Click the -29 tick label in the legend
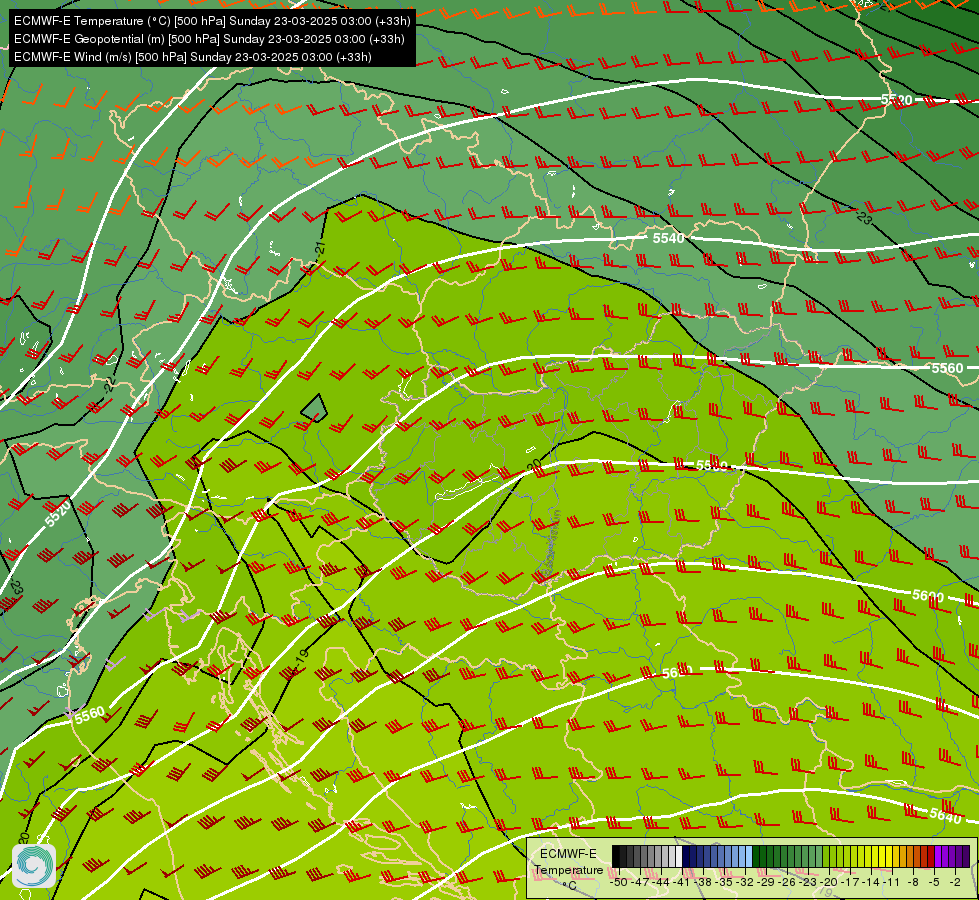 [x=765, y=882]
